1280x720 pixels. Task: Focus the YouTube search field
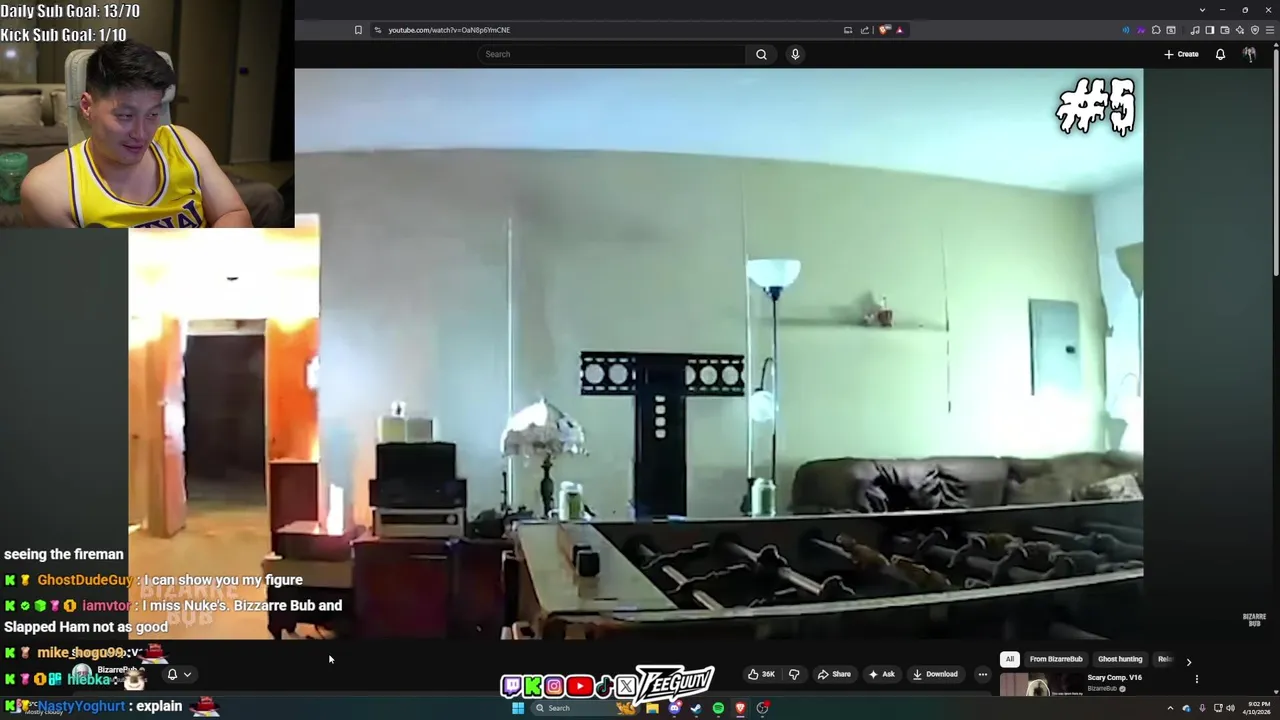(612, 54)
